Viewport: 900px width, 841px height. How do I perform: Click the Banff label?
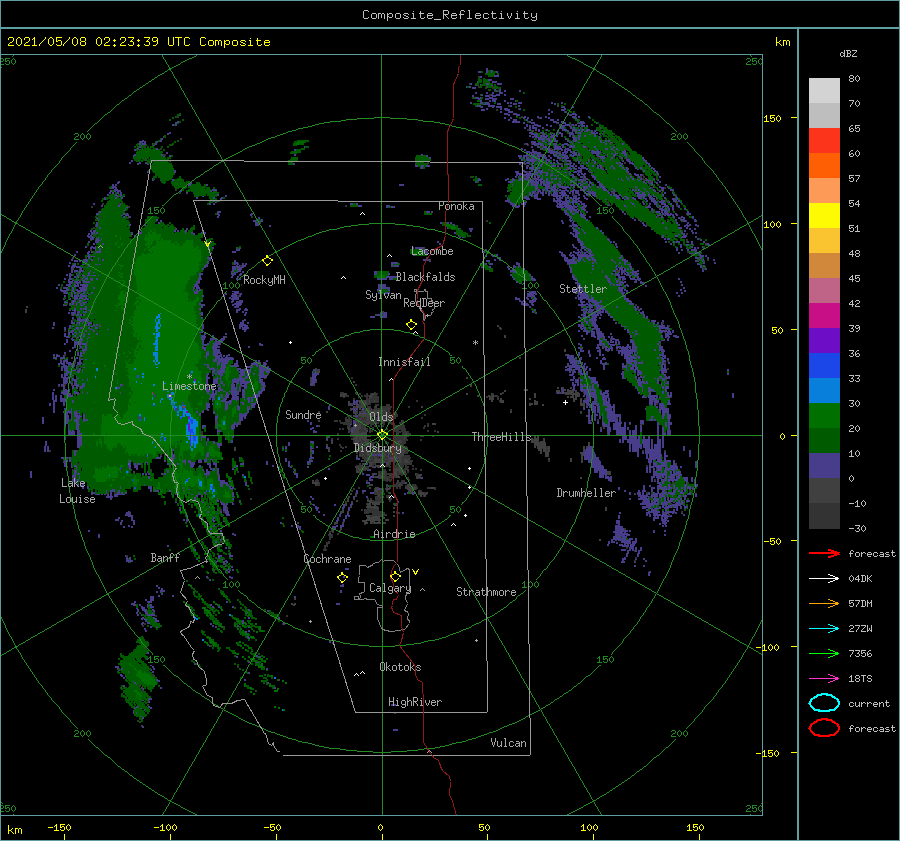[x=165, y=558]
